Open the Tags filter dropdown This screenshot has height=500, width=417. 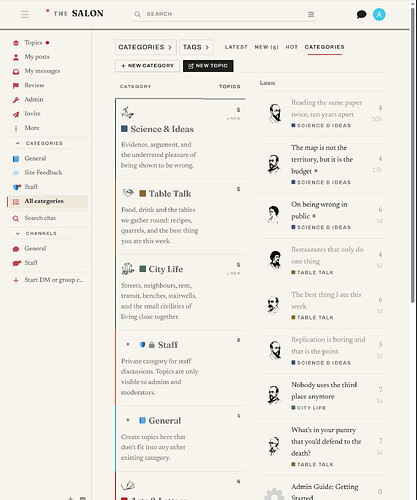click(196, 47)
